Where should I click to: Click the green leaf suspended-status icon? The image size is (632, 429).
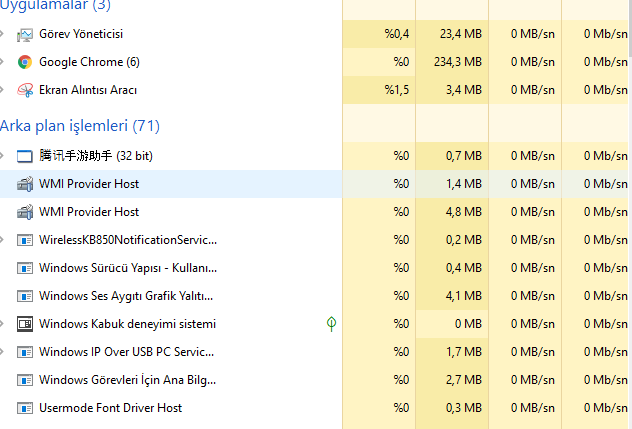331,324
